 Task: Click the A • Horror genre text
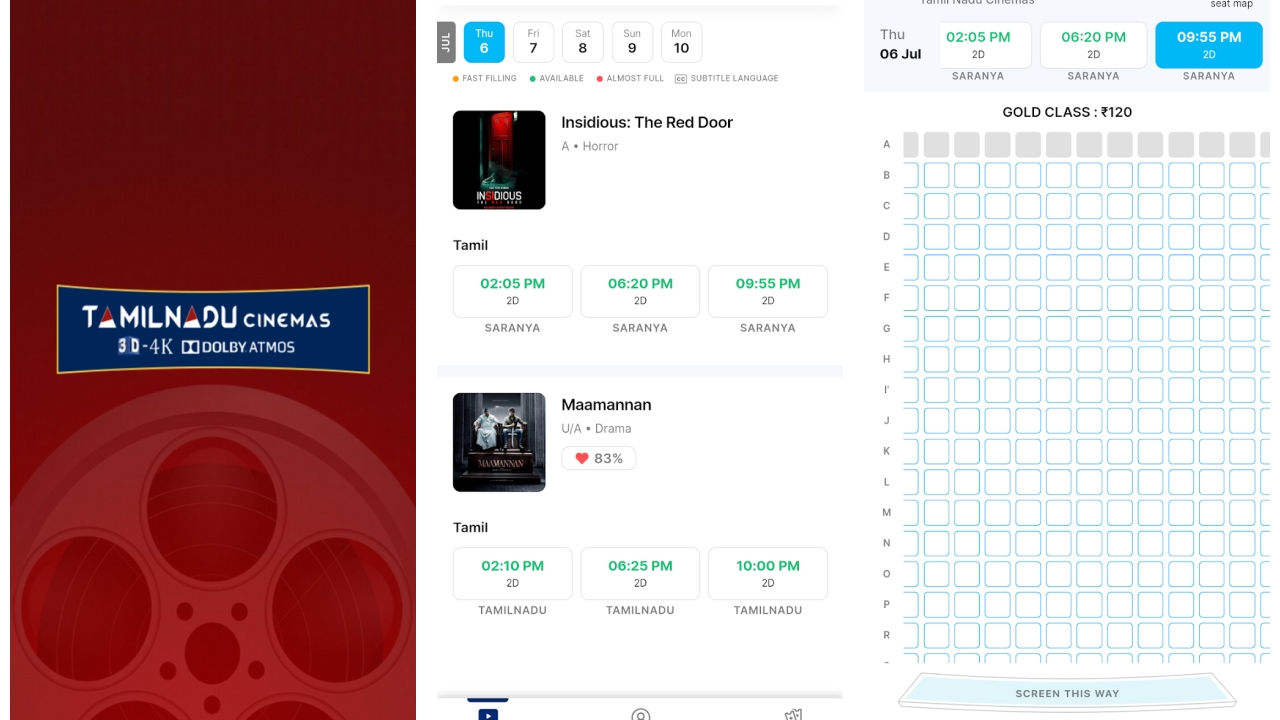590,146
